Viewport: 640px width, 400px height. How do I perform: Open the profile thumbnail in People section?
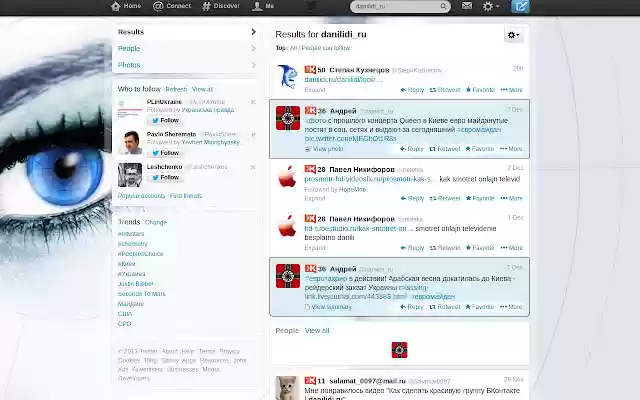[400, 350]
